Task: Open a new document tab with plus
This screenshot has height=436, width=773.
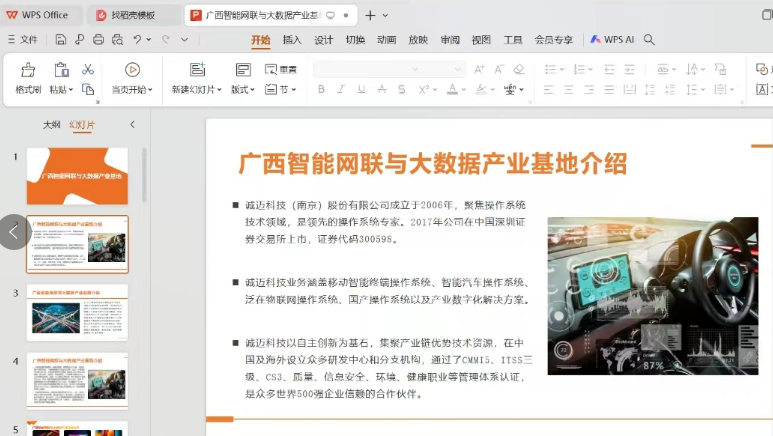Action: [x=370, y=15]
